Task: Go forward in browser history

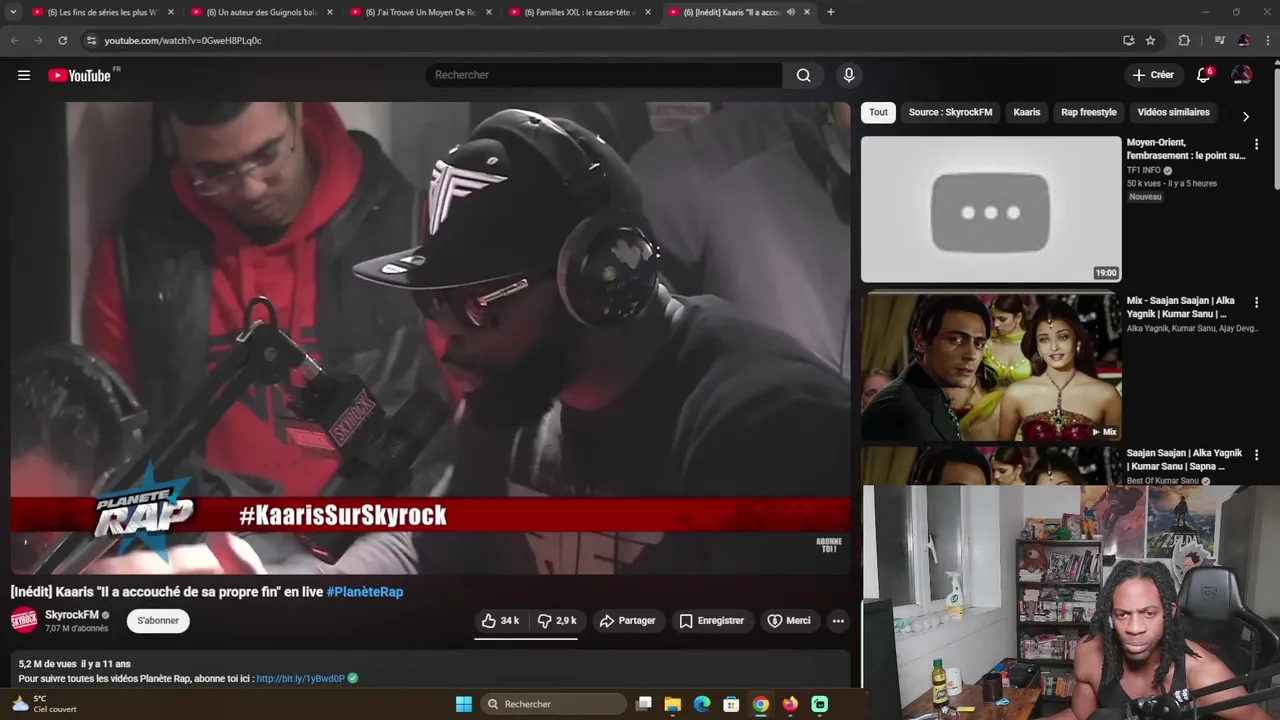Action: (38, 40)
